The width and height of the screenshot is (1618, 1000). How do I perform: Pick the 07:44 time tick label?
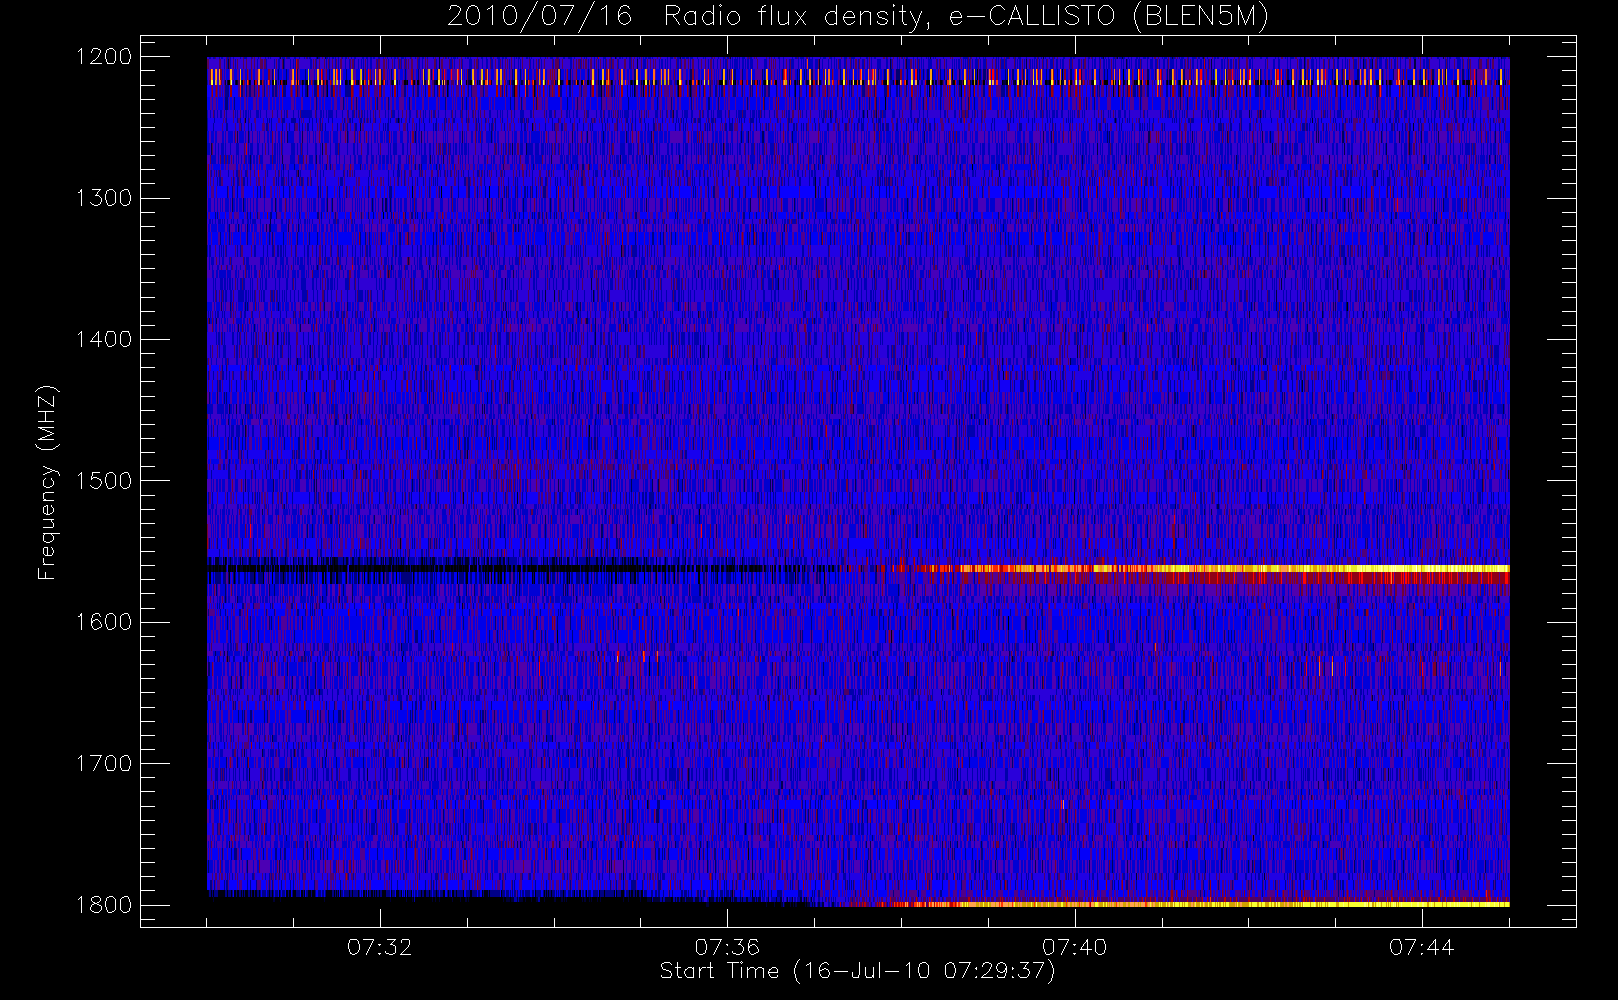(1422, 947)
